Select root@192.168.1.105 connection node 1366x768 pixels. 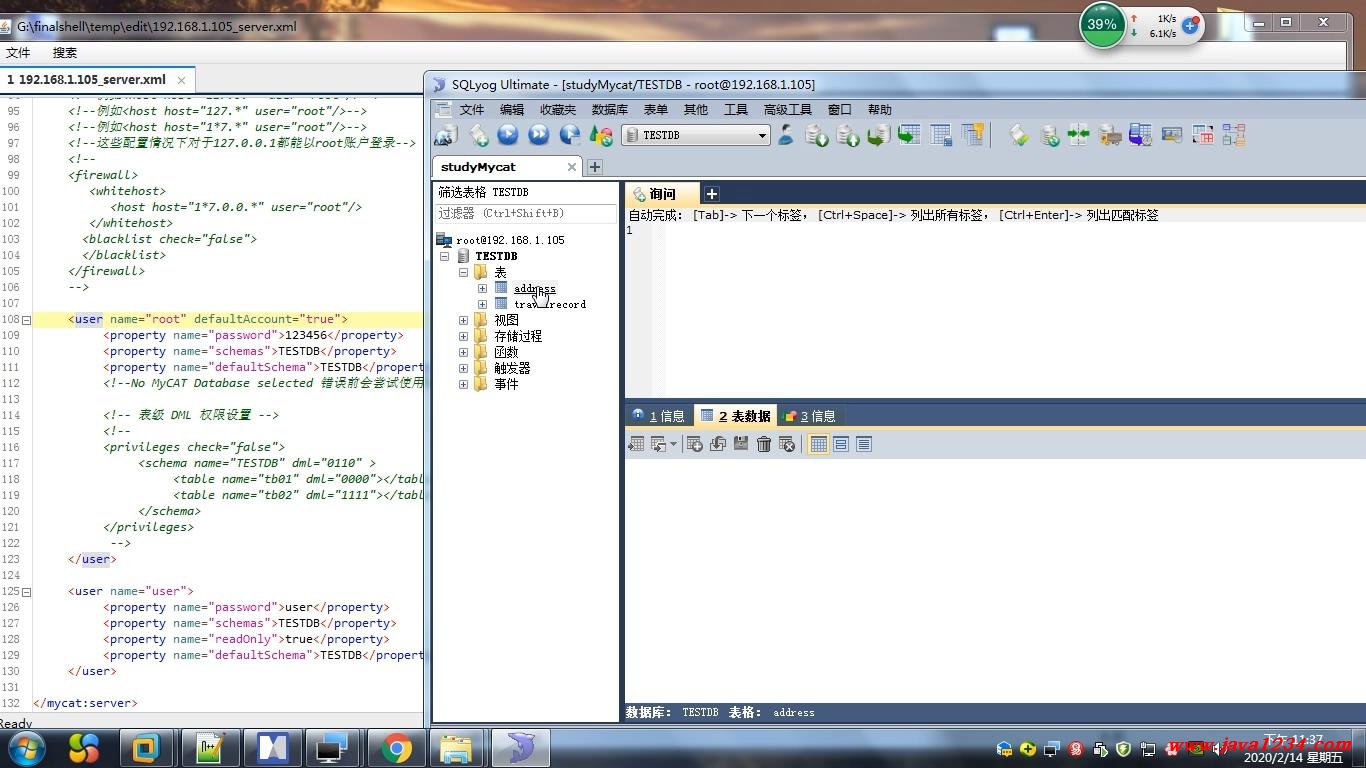tap(510, 240)
